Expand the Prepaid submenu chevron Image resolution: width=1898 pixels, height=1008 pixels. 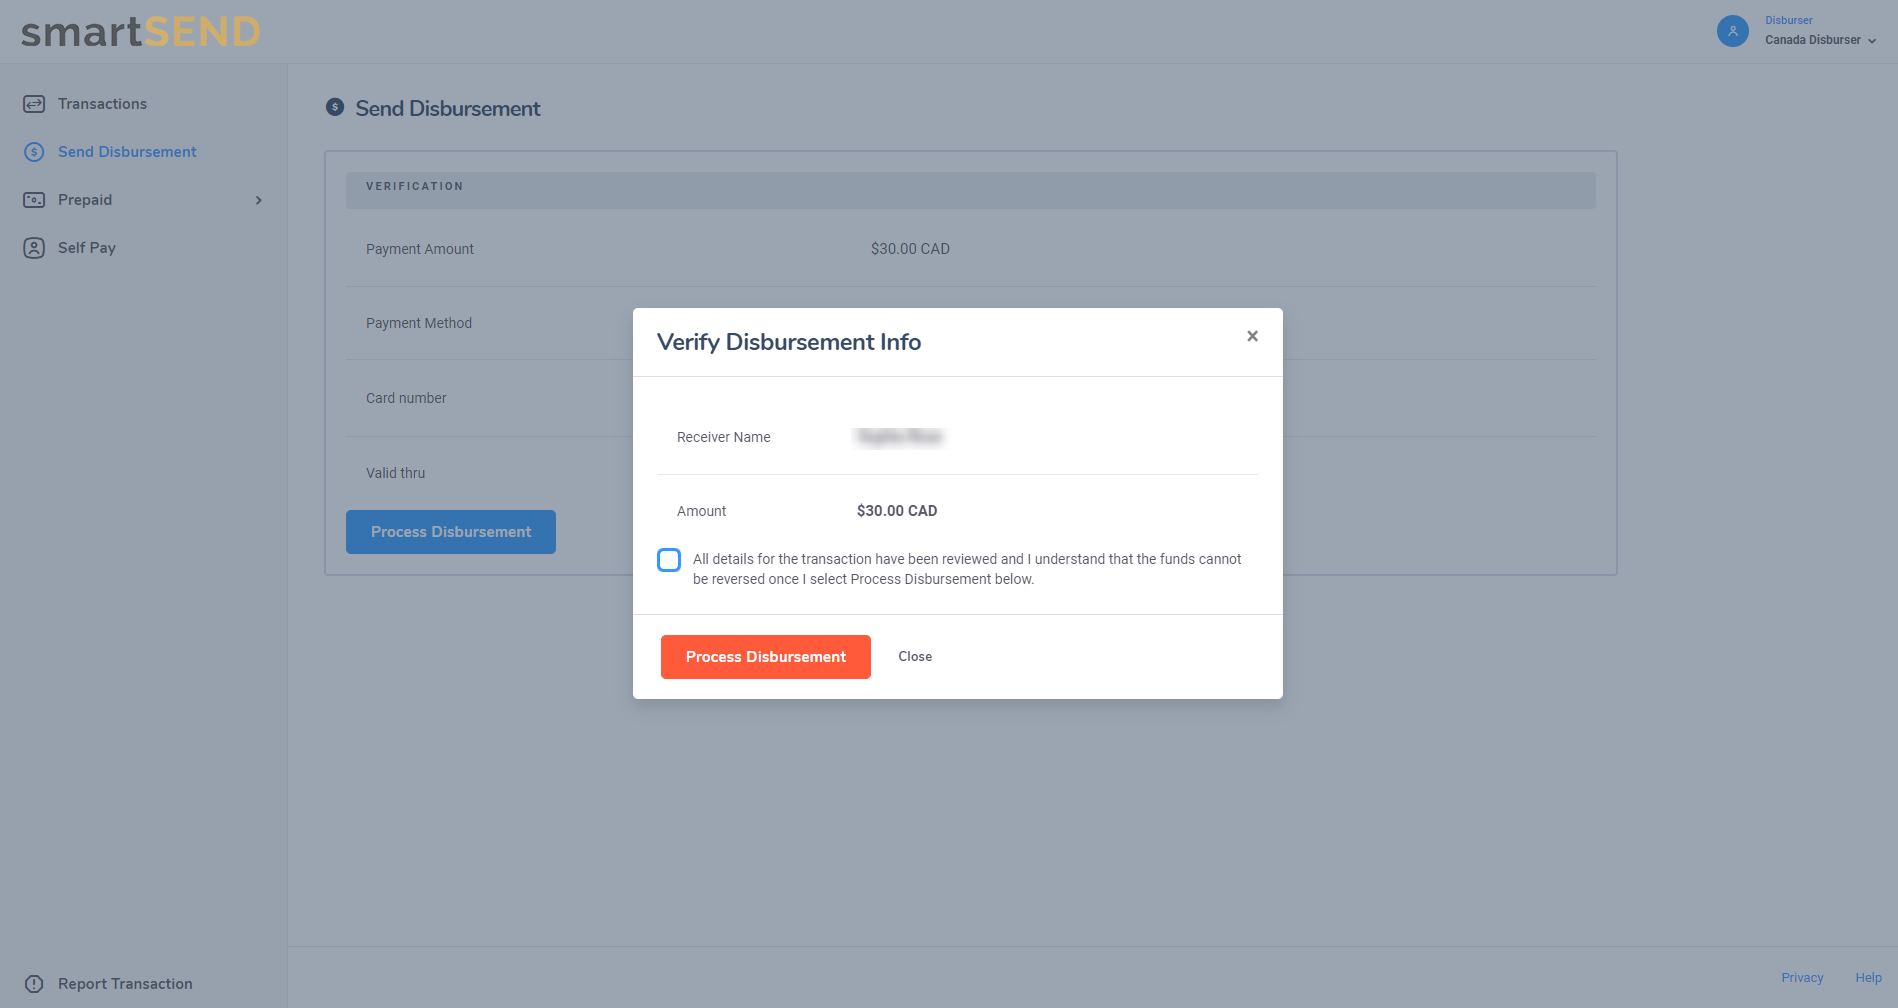(259, 200)
